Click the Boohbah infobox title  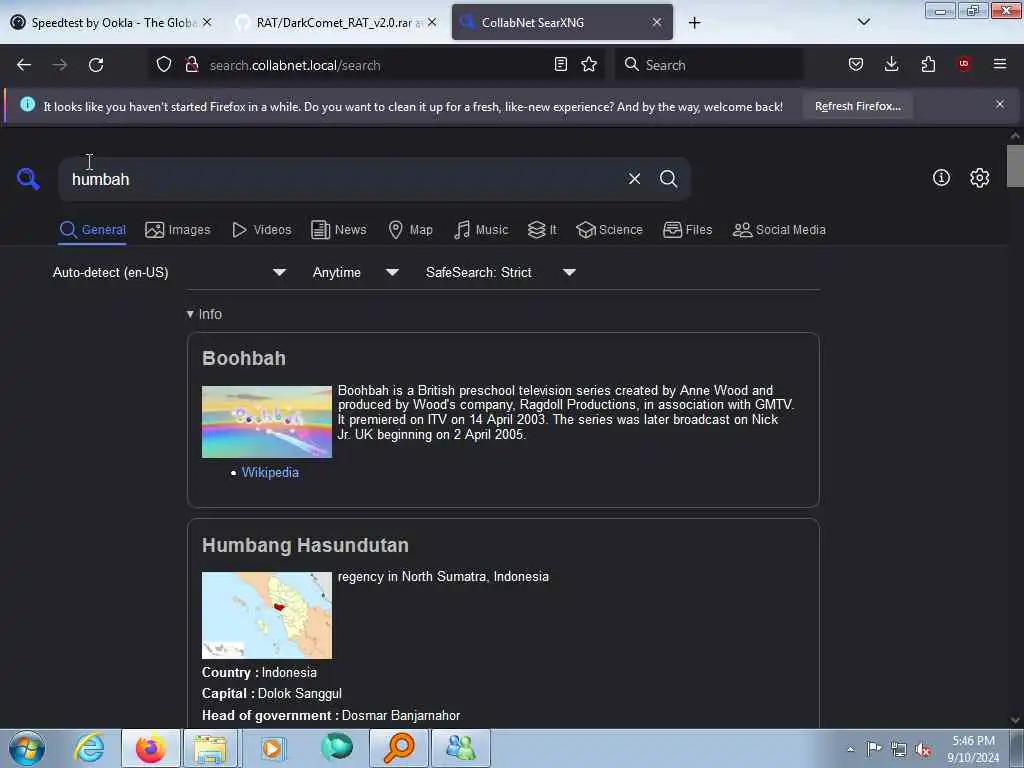tap(244, 358)
